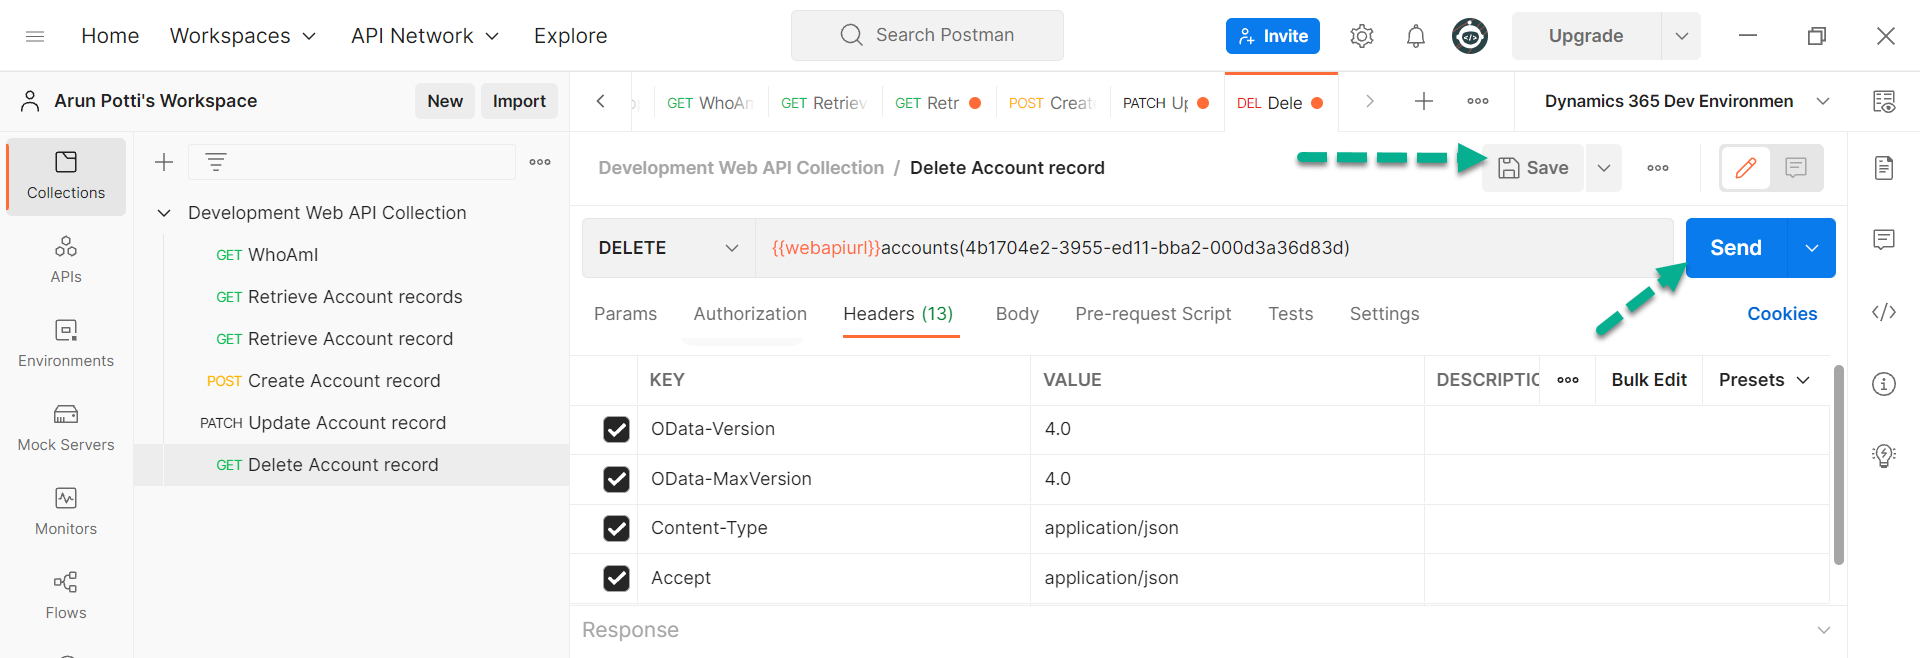The width and height of the screenshot is (1920, 658).
Task: Open a new request tab with plus
Action: pos(1424,101)
